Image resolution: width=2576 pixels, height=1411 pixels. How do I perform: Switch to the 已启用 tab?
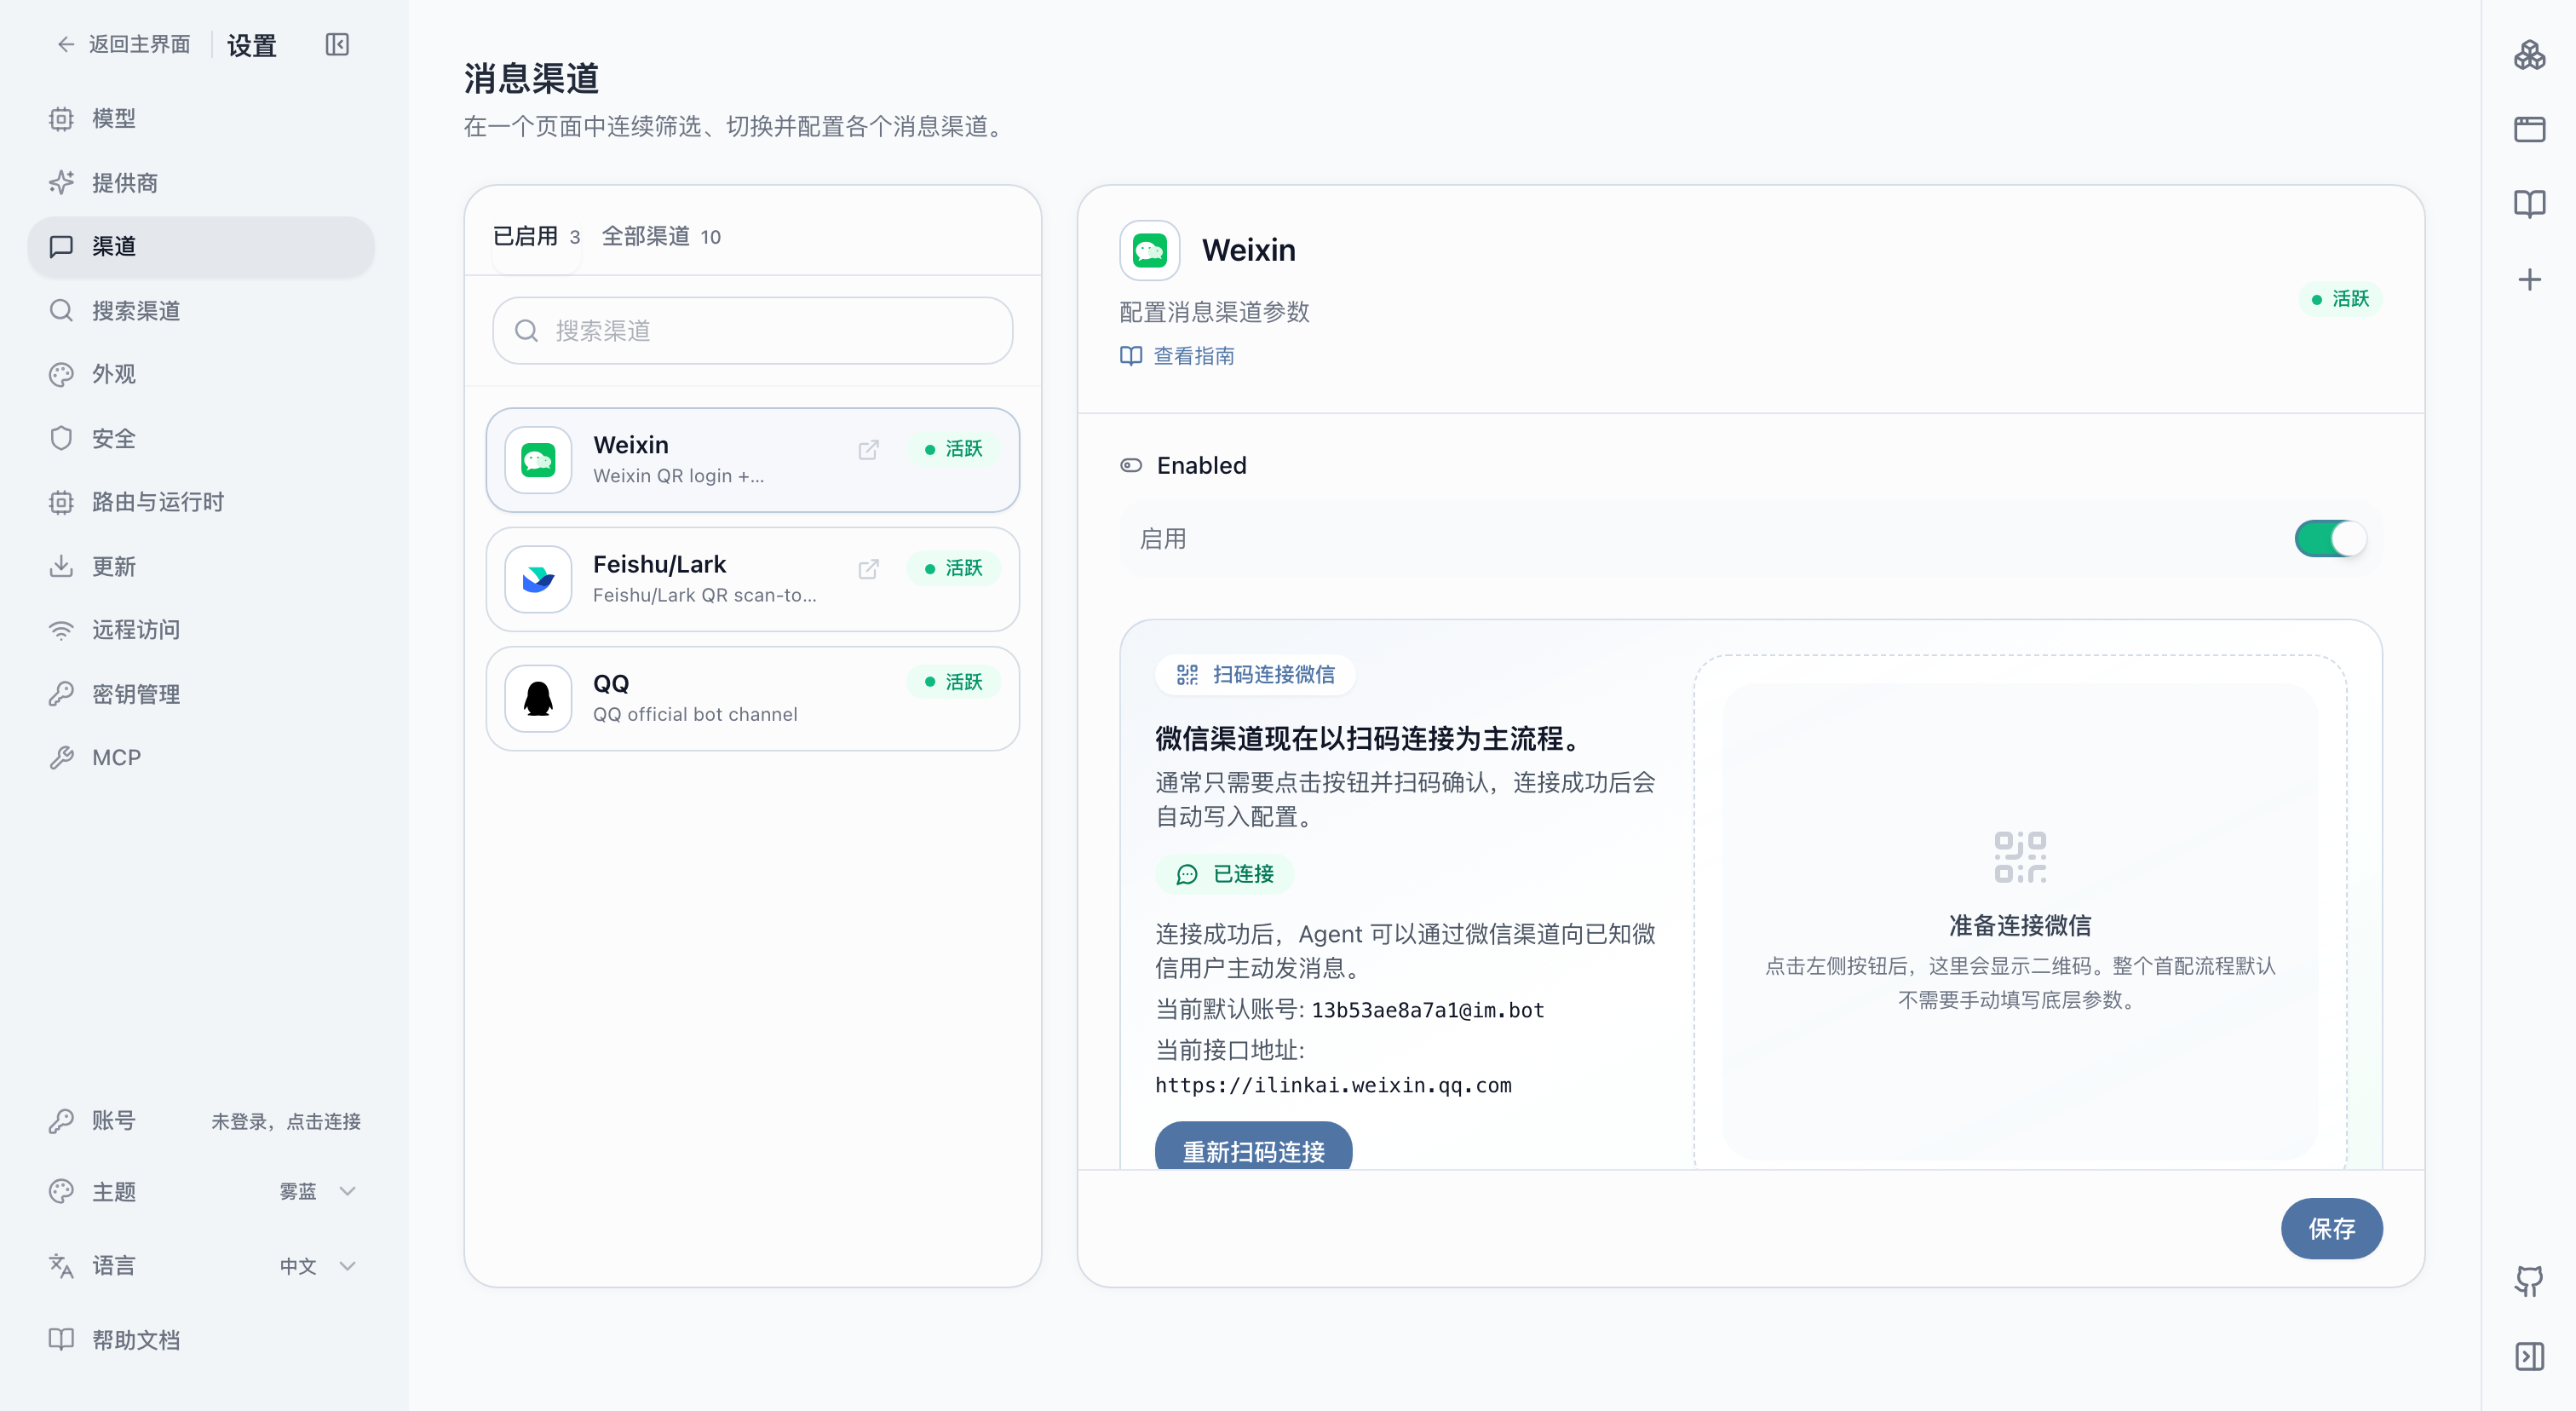coord(536,237)
